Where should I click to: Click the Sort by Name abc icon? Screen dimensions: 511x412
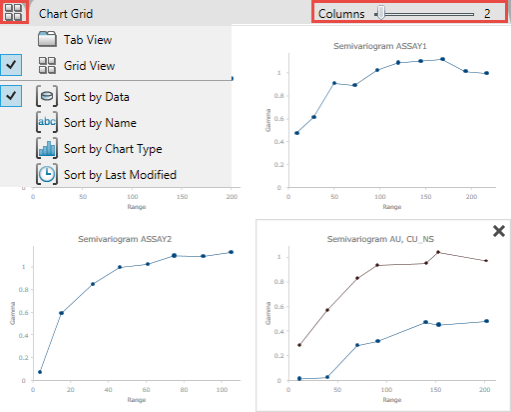(47, 122)
